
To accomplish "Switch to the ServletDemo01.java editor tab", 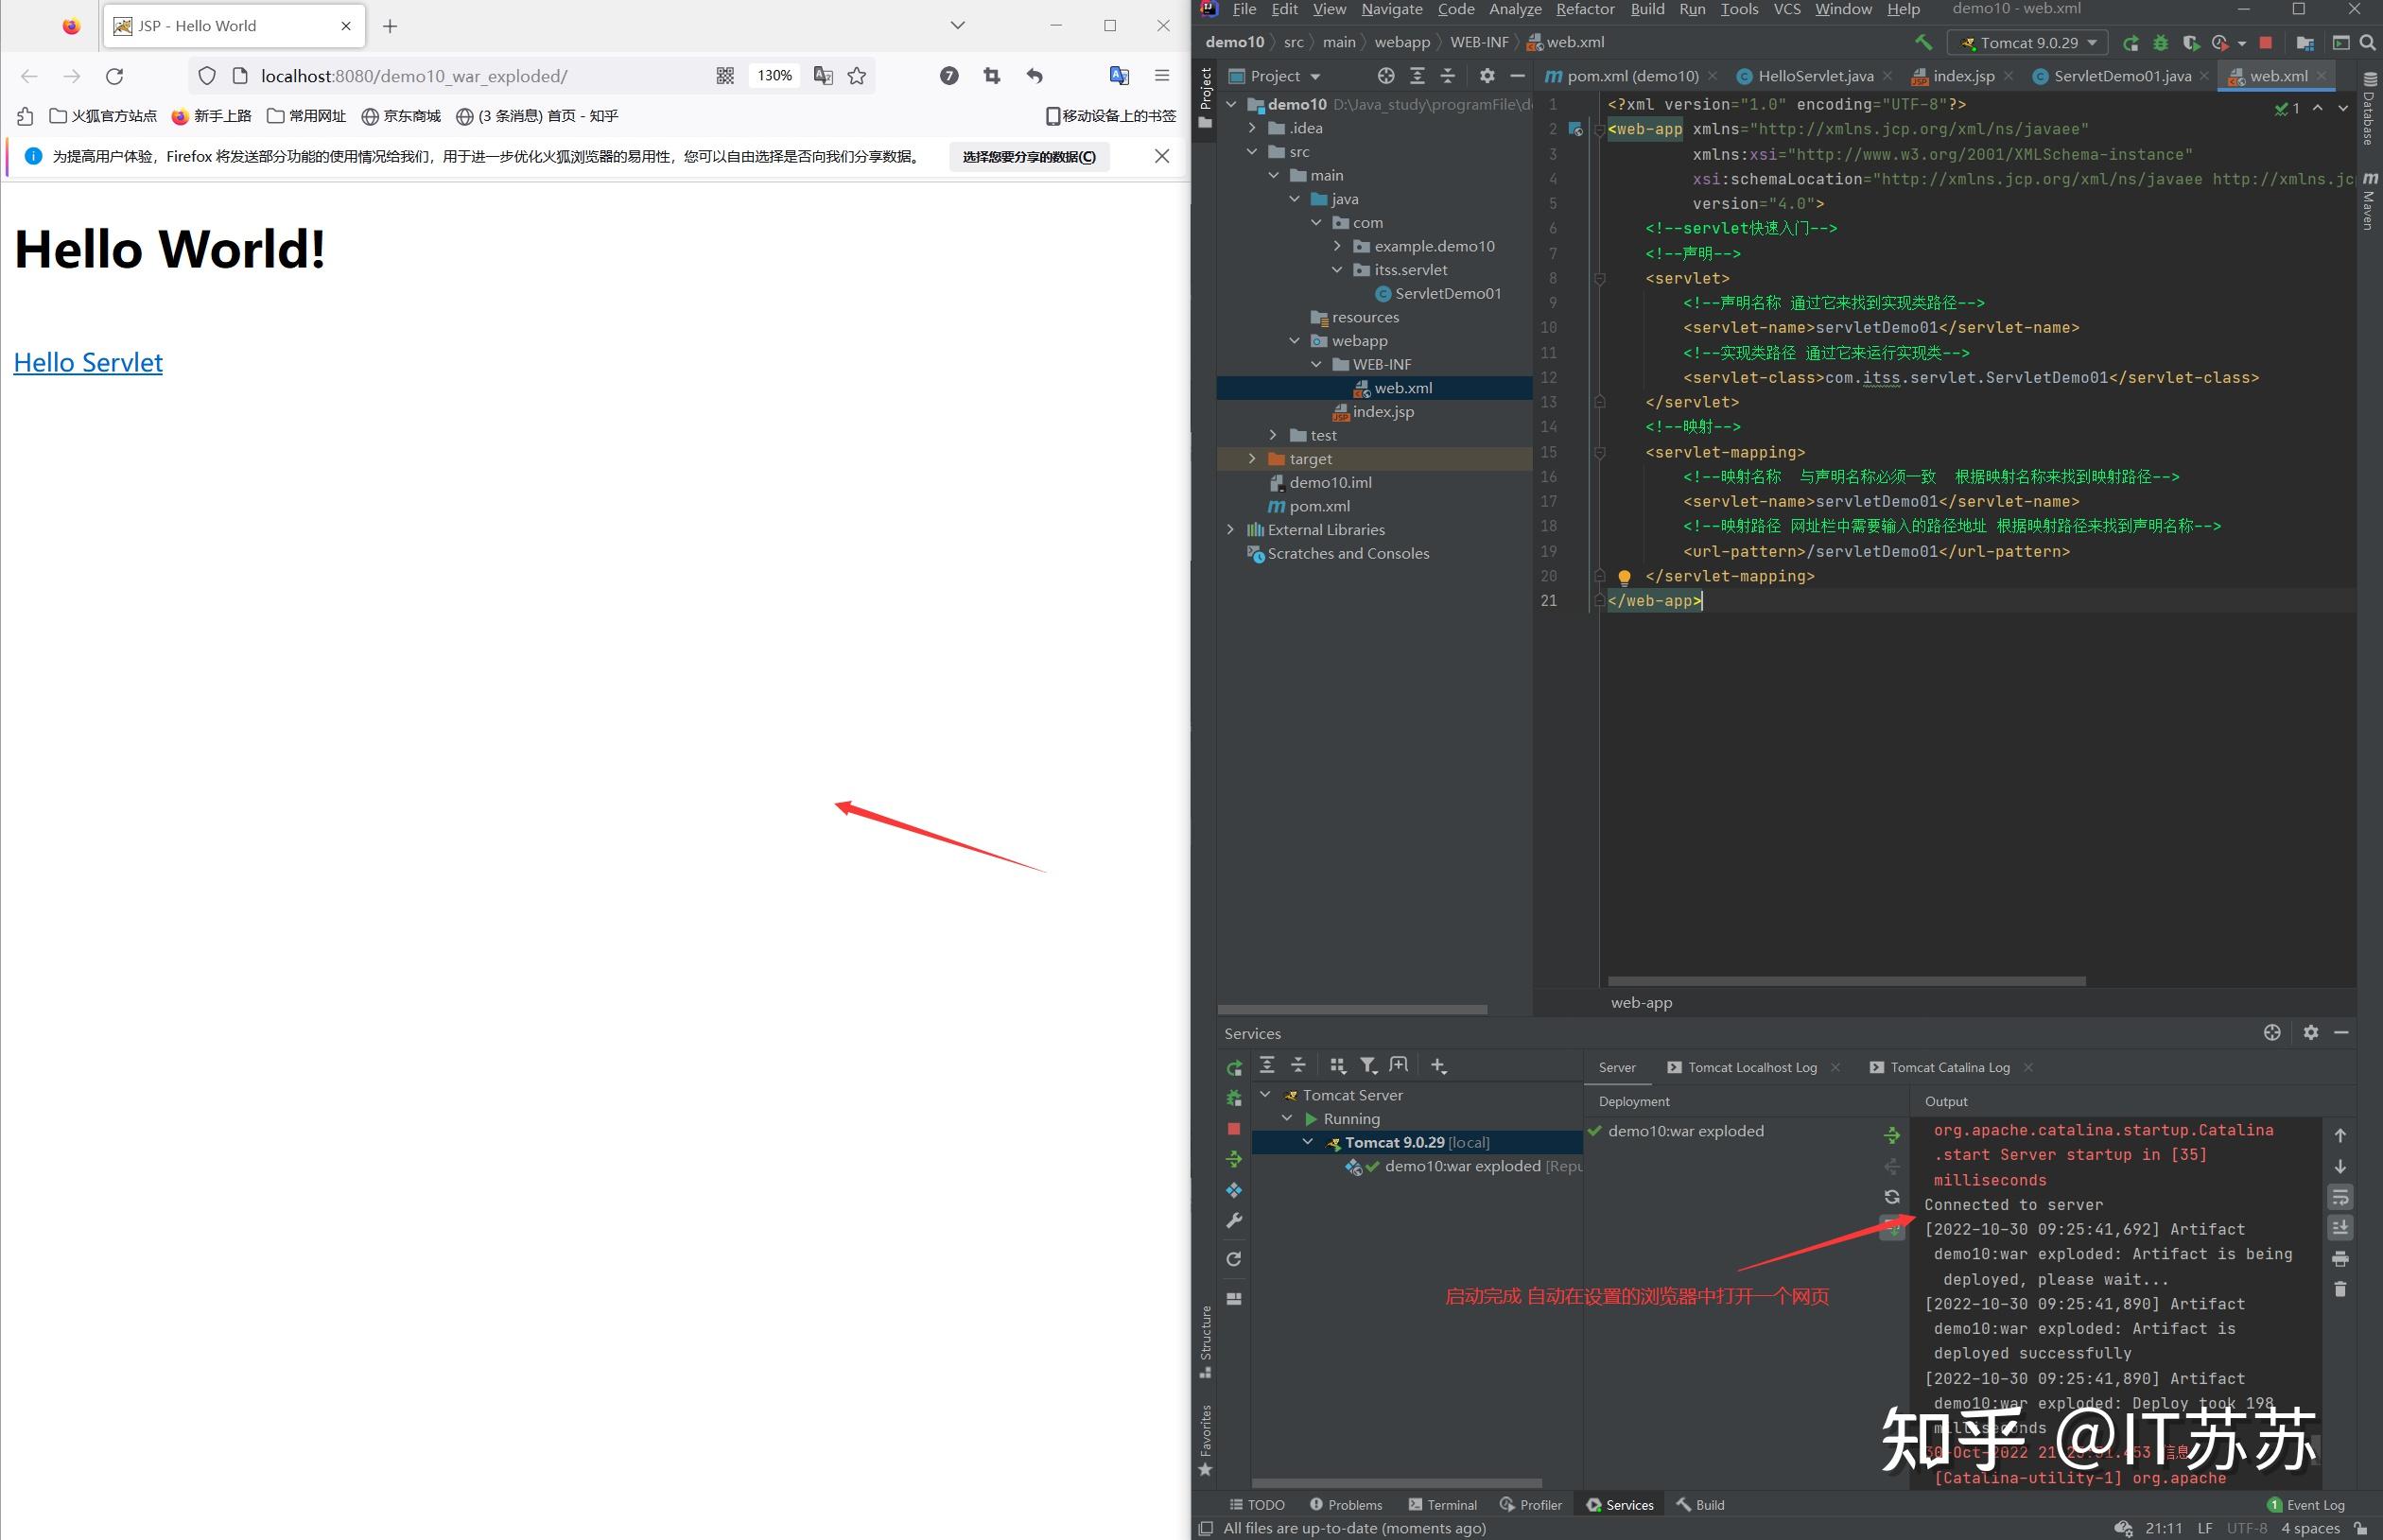I will tap(2121, 76).
